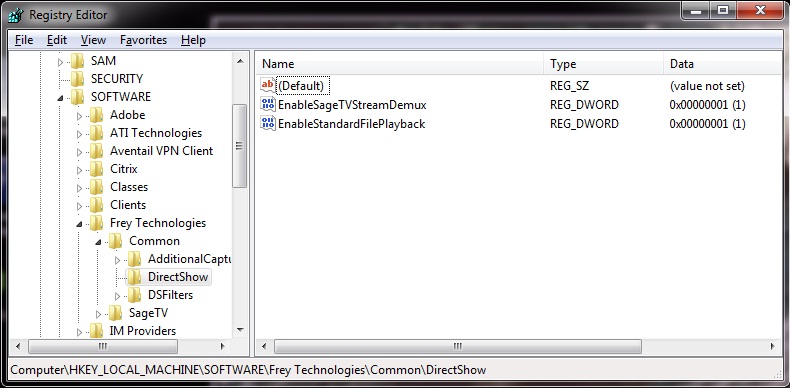This screenshot has height=390, width=790.
Task: Click the tree pane scroll left arrow
Action: pyautogui.click(x=19, y=347)
